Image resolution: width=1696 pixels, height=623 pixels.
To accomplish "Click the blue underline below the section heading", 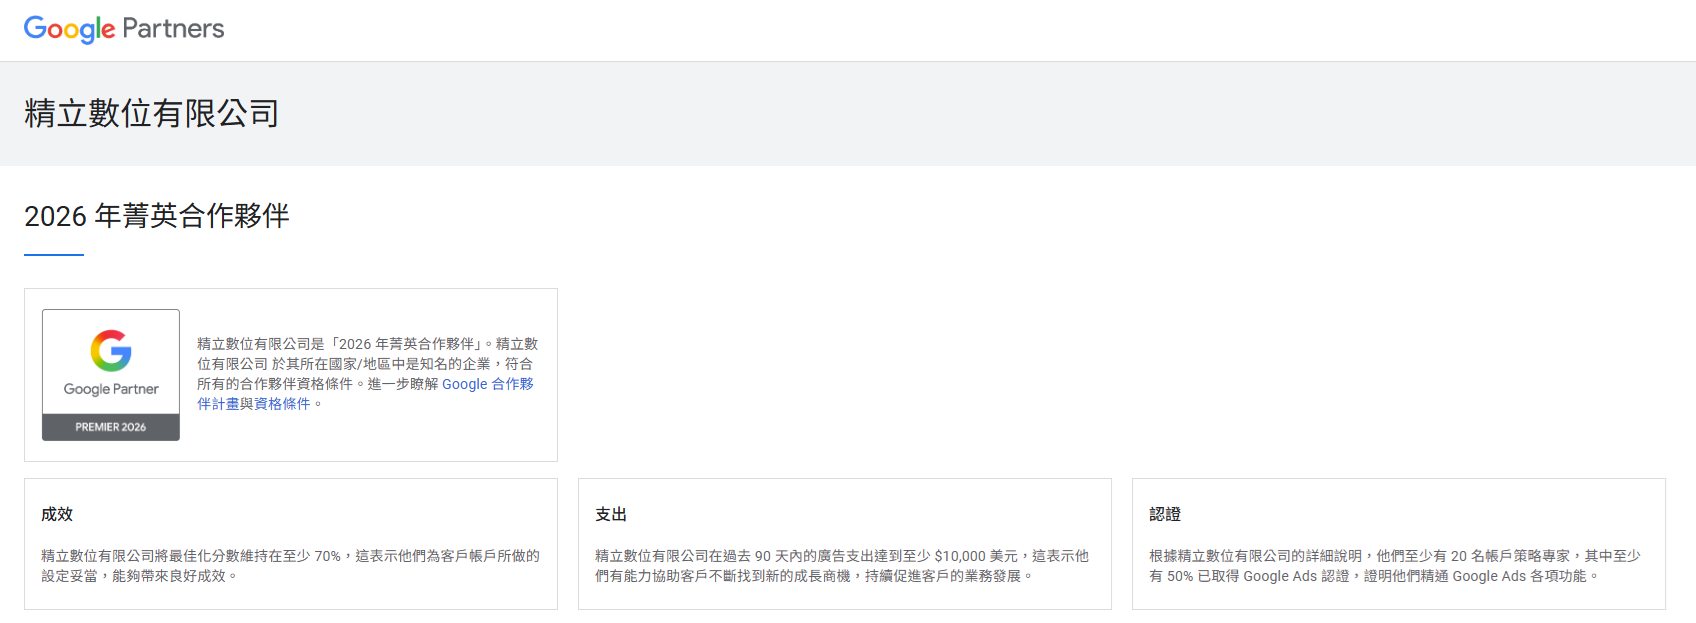I will coord(54,255).
